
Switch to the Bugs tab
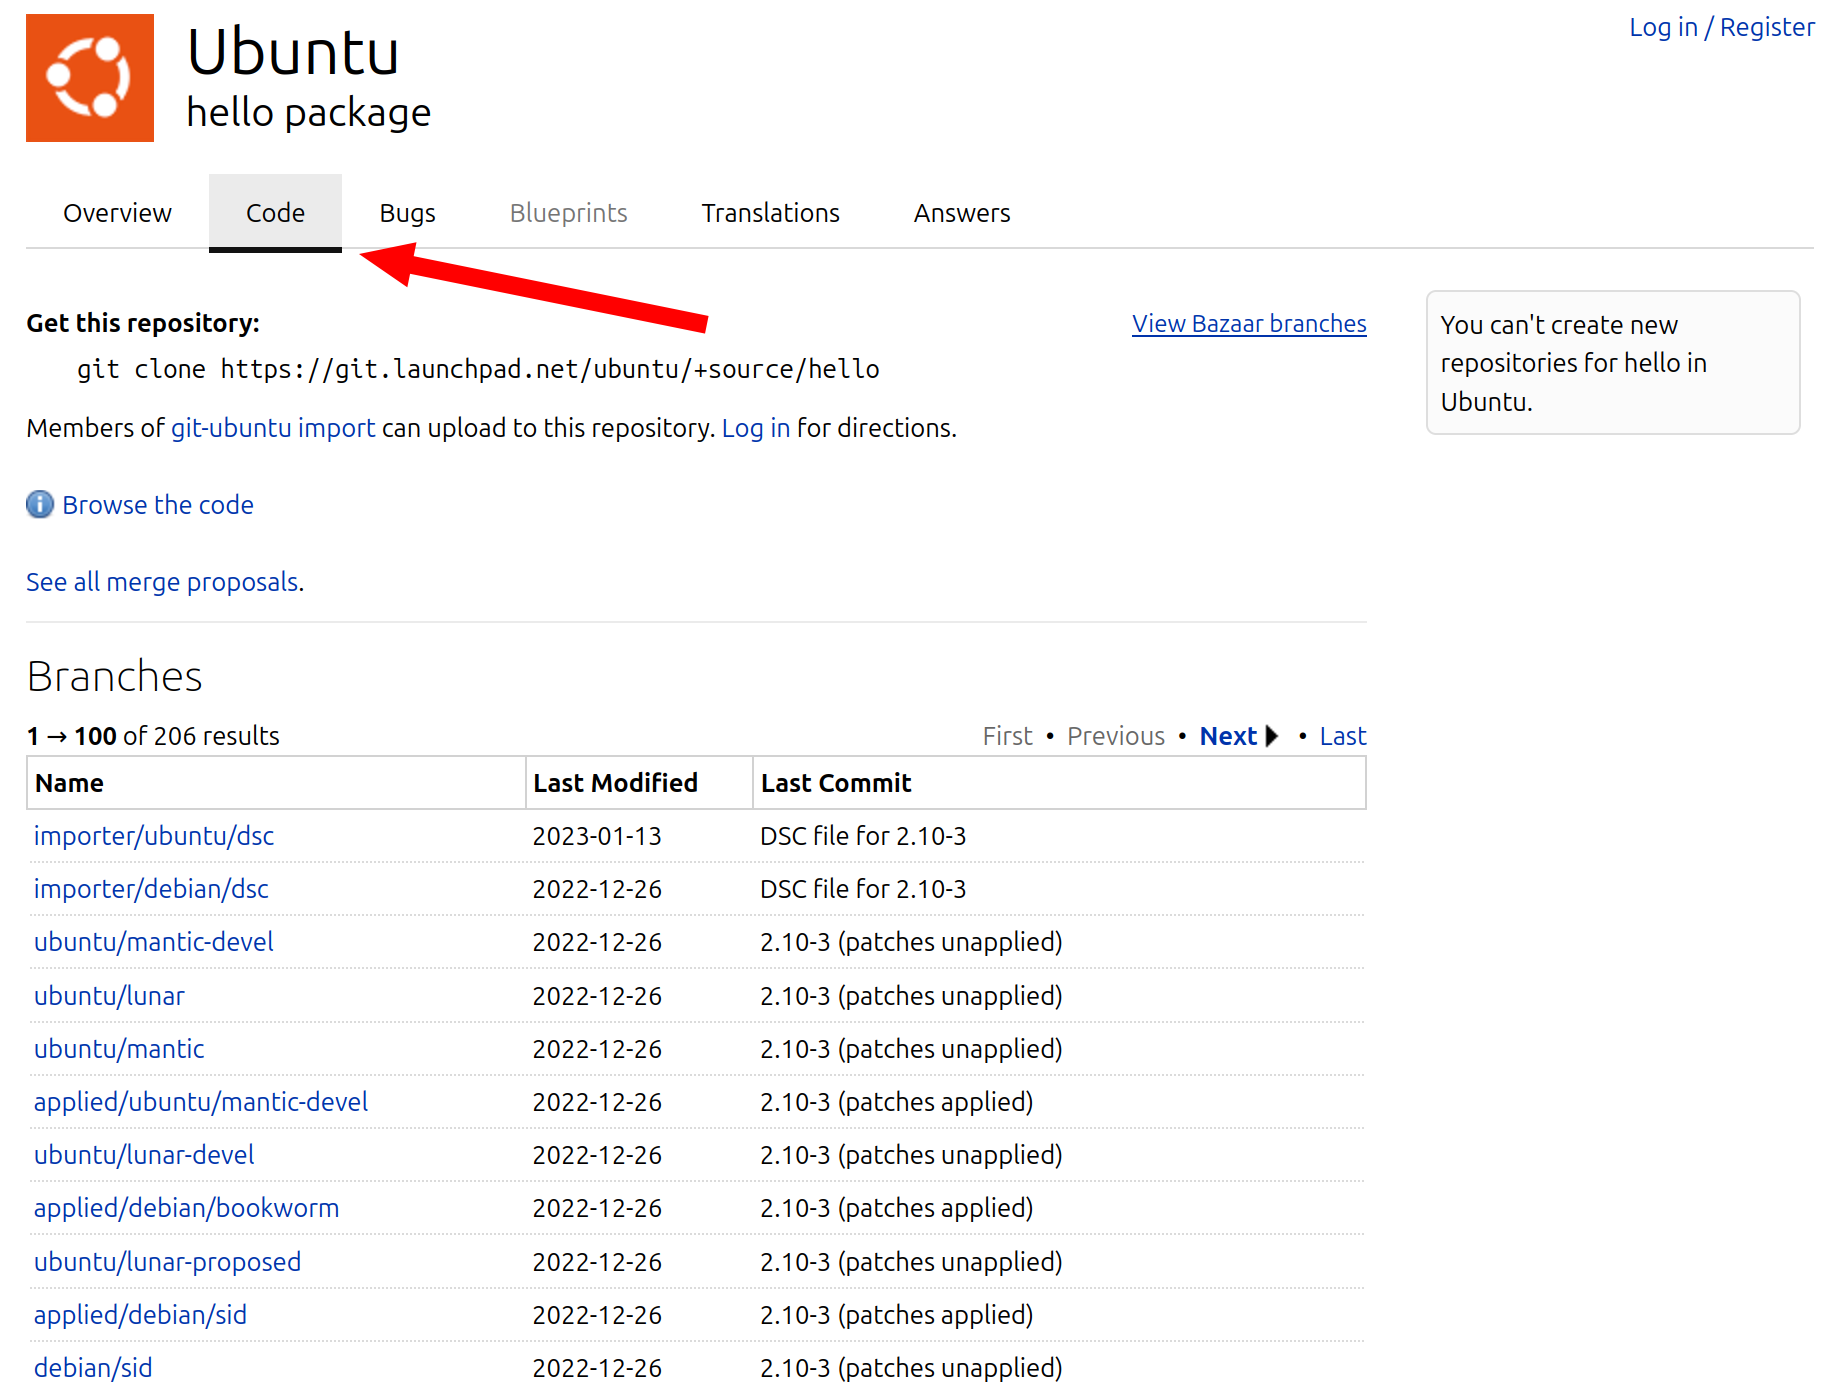pos(407,213)
